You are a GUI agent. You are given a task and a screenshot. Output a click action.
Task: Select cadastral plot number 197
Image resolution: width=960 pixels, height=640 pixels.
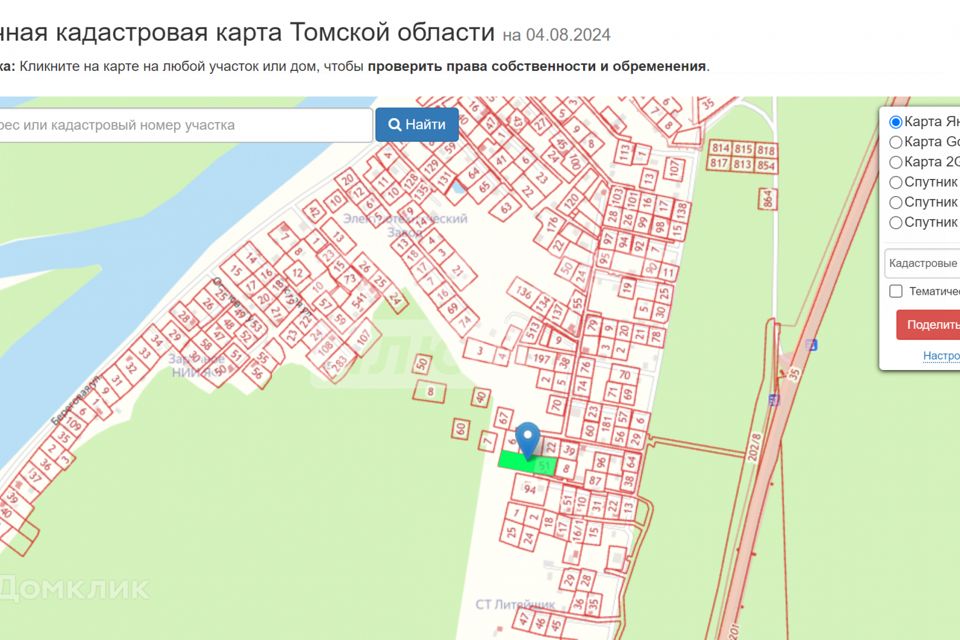542,359
